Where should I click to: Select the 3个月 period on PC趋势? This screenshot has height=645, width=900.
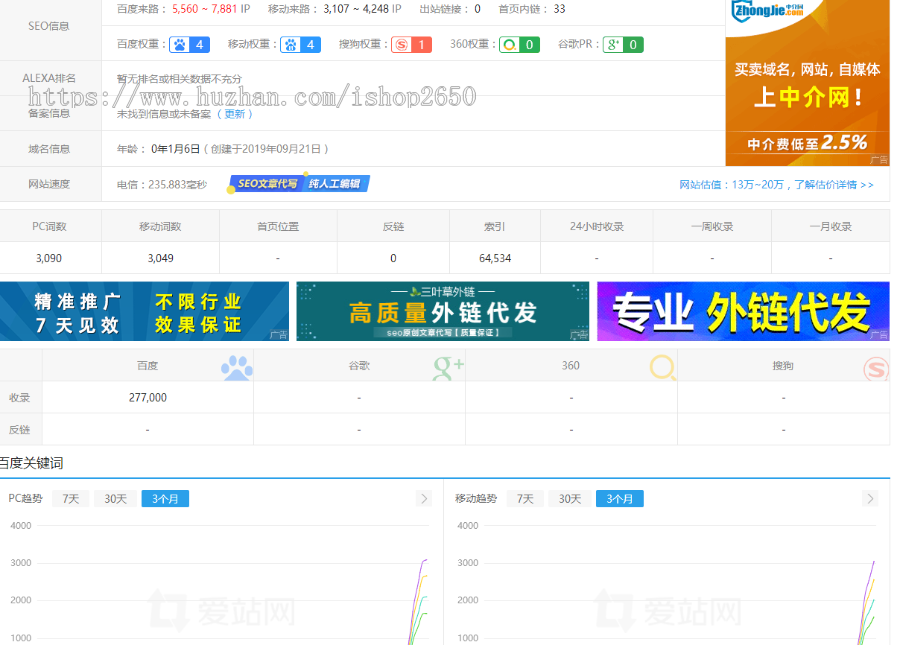[164, 497]
